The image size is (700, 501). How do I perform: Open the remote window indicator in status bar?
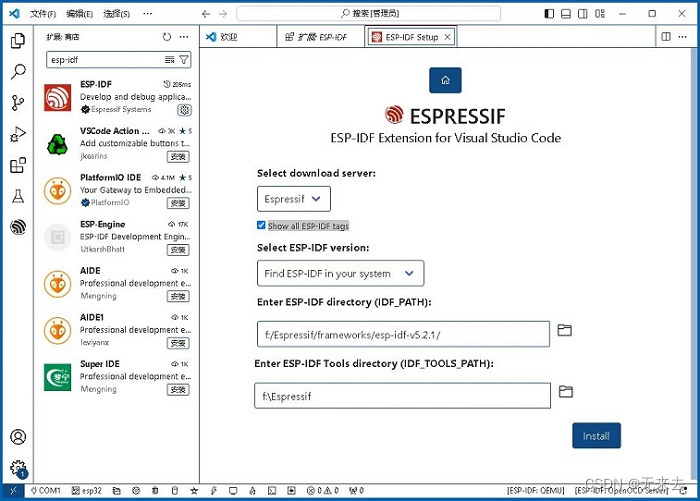[x=13, y=491]
